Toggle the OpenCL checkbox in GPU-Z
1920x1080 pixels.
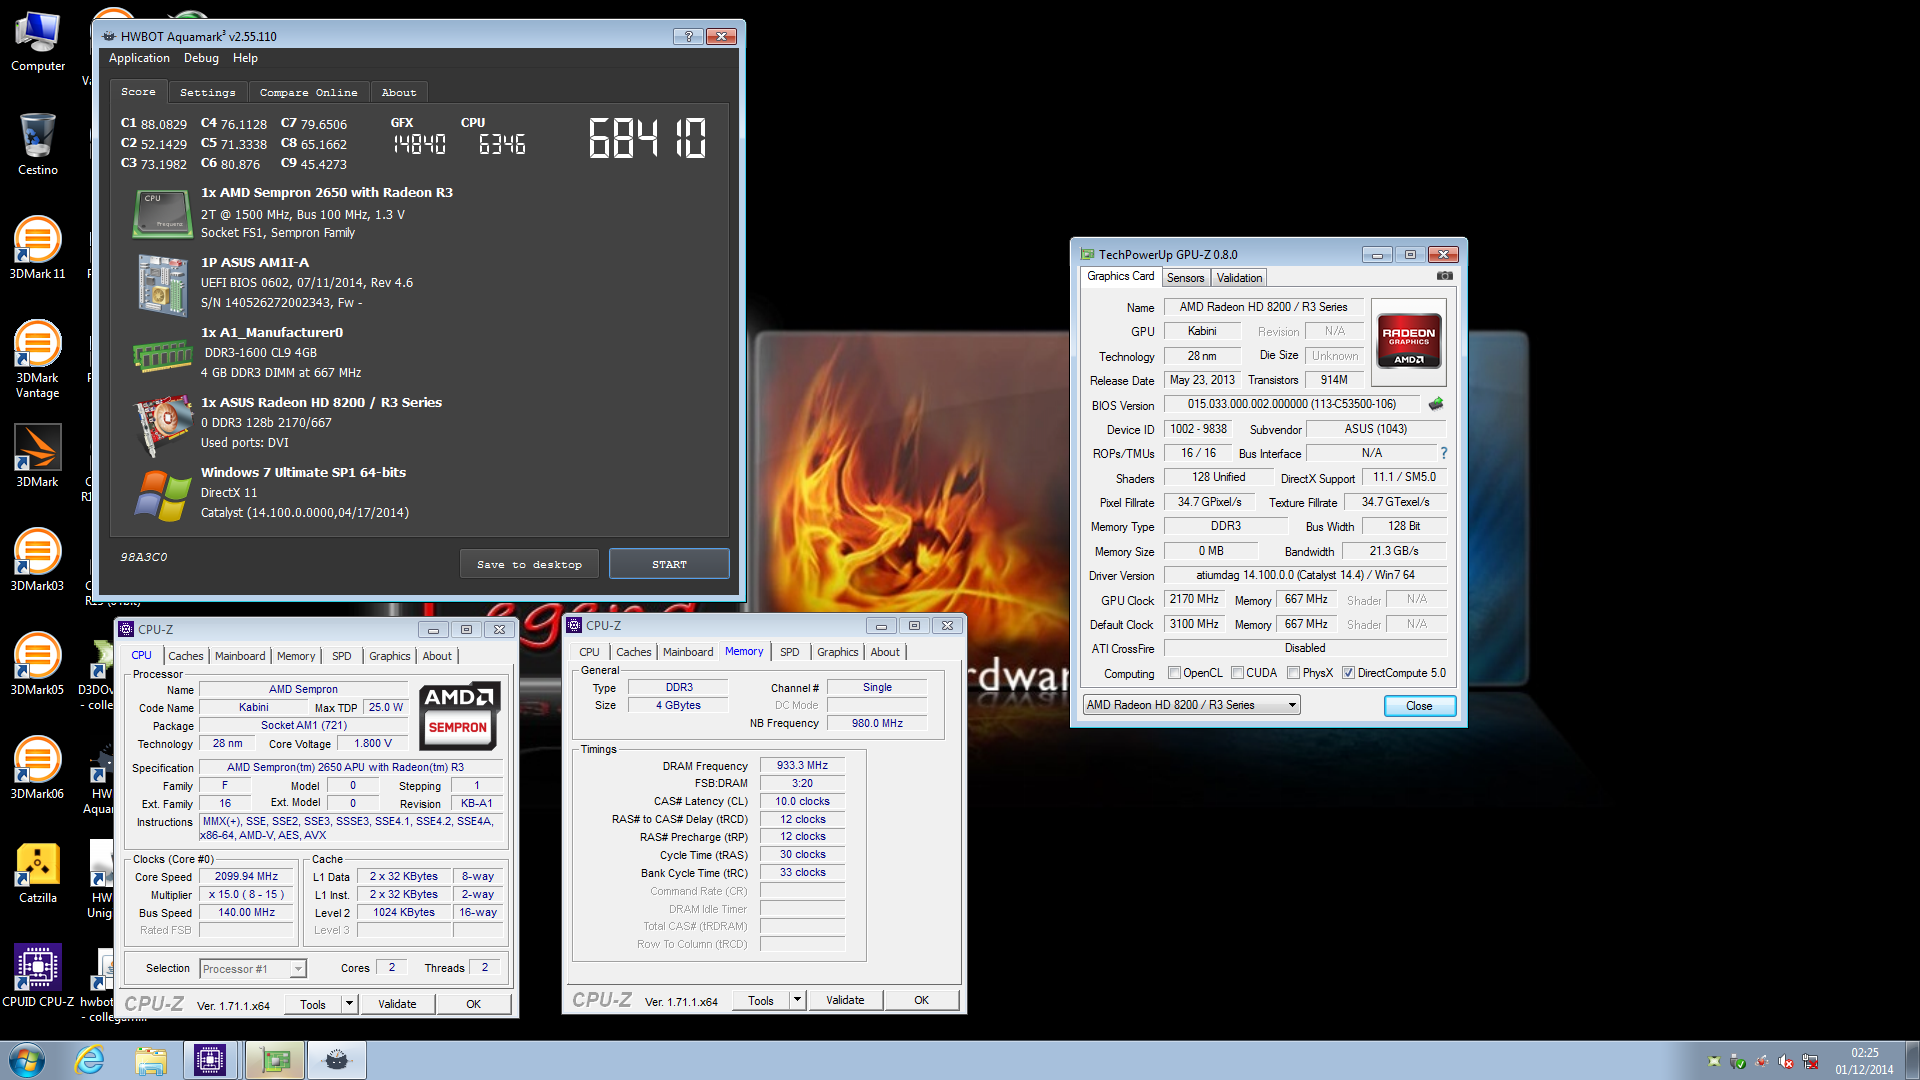(x=1175, y=673)
